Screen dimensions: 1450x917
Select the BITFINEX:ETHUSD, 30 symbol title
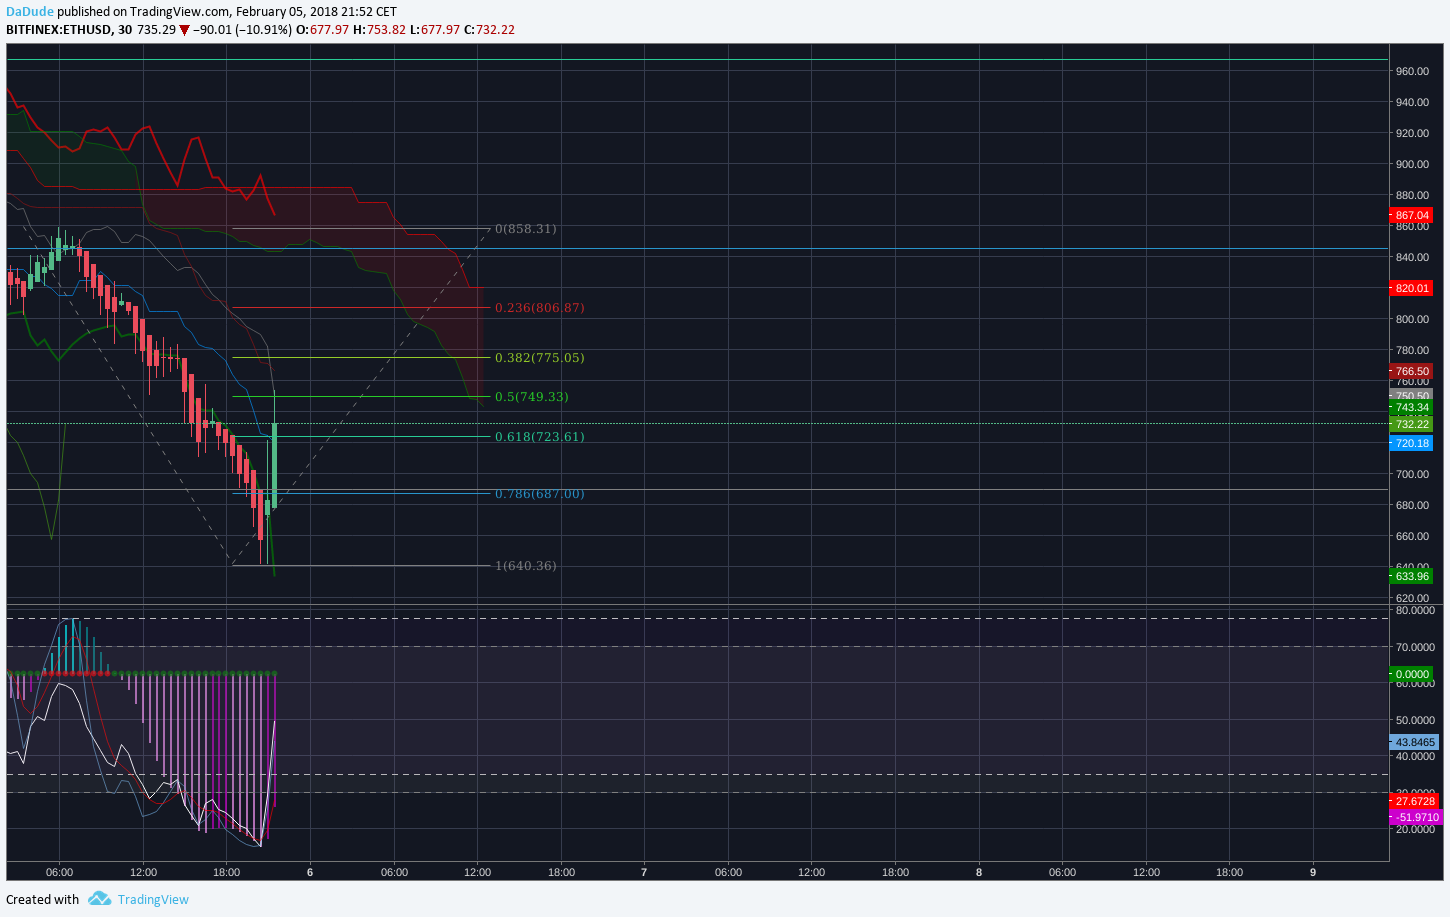(x=69, y=30)
